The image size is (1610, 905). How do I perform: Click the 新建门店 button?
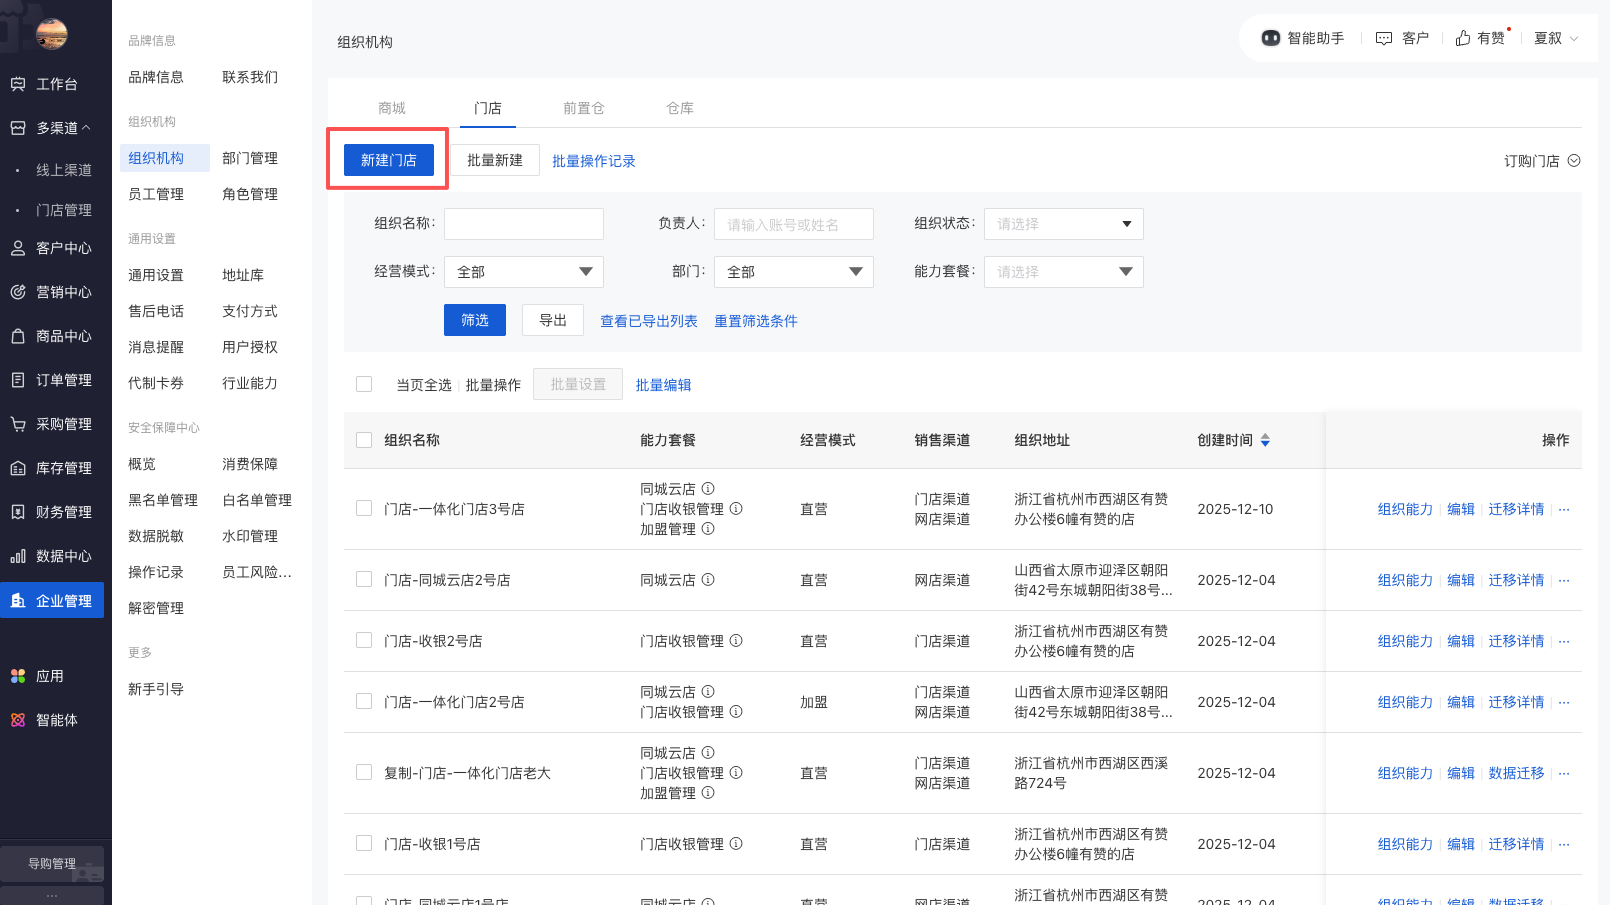389,160
